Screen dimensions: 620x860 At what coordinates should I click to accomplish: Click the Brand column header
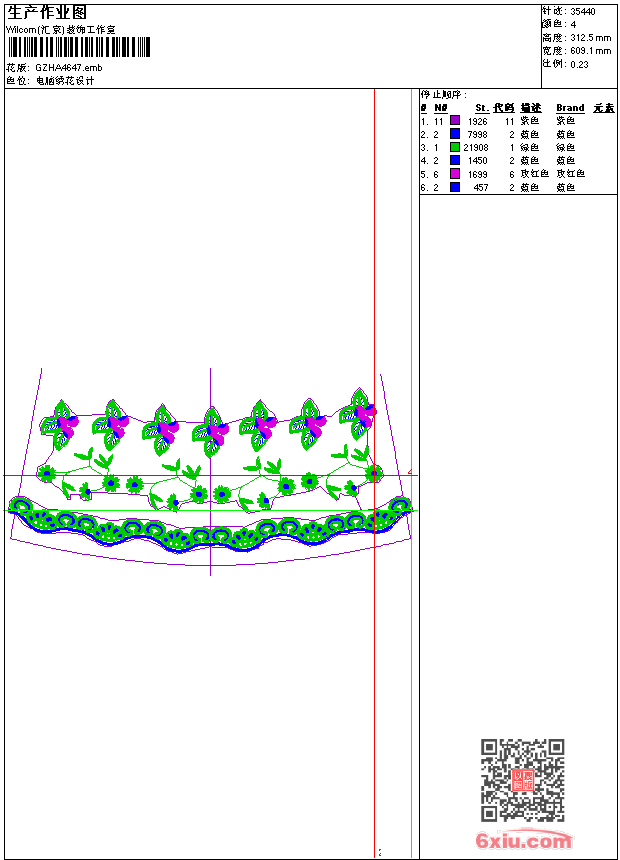coord(570,108)
